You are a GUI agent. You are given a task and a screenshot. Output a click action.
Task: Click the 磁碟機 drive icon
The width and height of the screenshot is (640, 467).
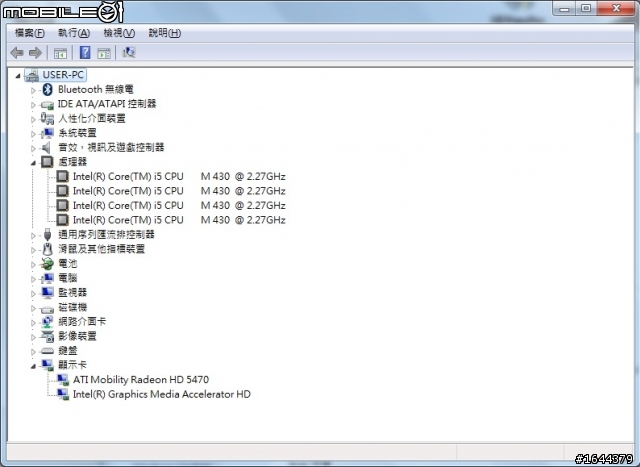(x=47, y=308)
